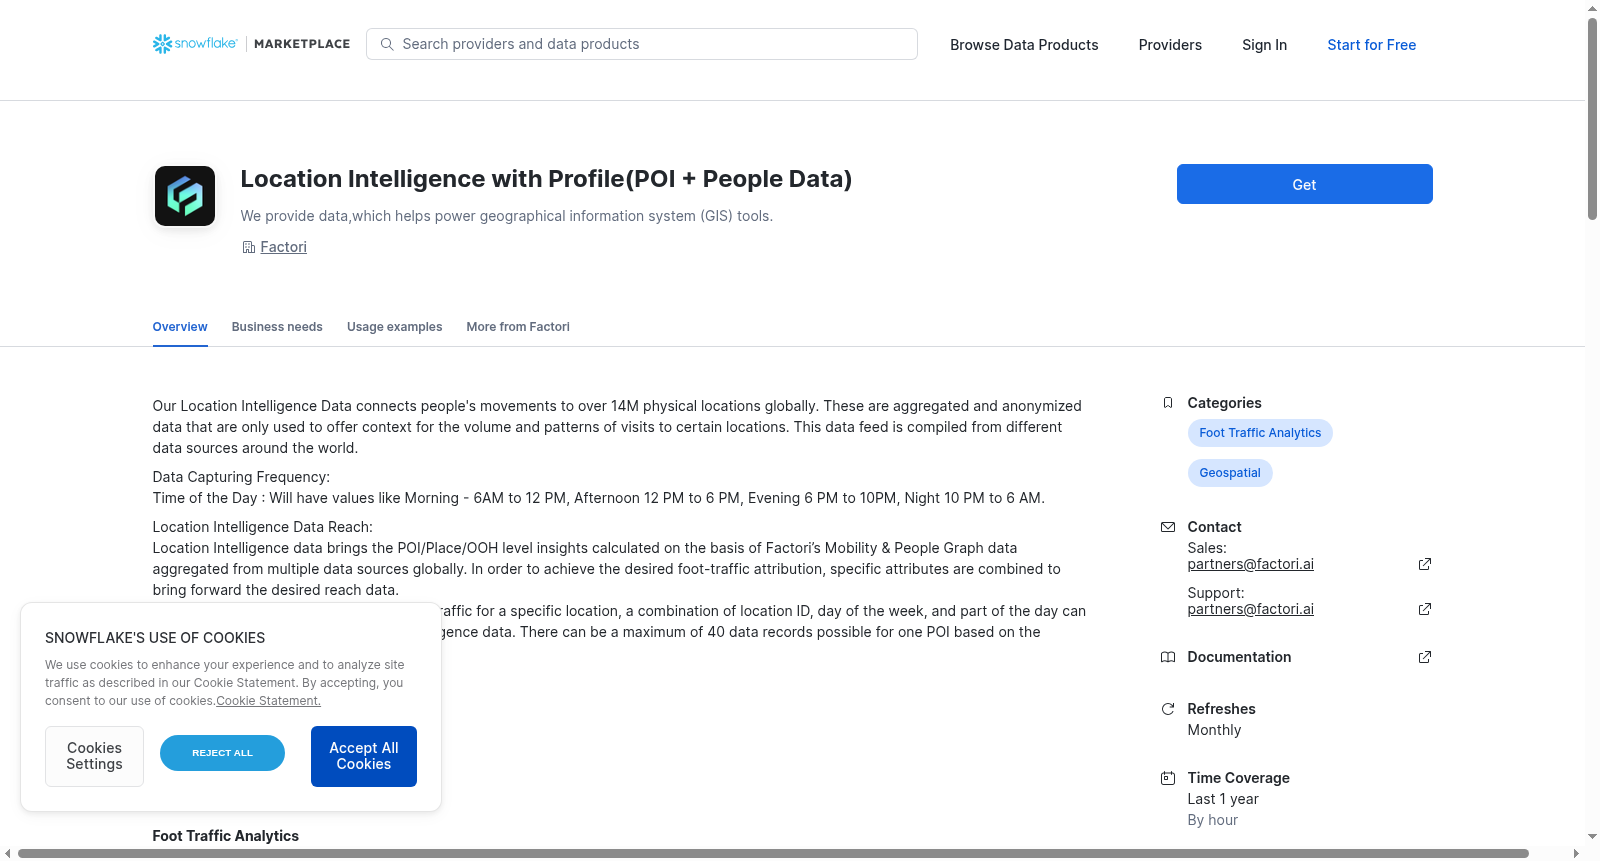
Task: Switch to the Business needs tab
Action: click(x=277, y=327)
